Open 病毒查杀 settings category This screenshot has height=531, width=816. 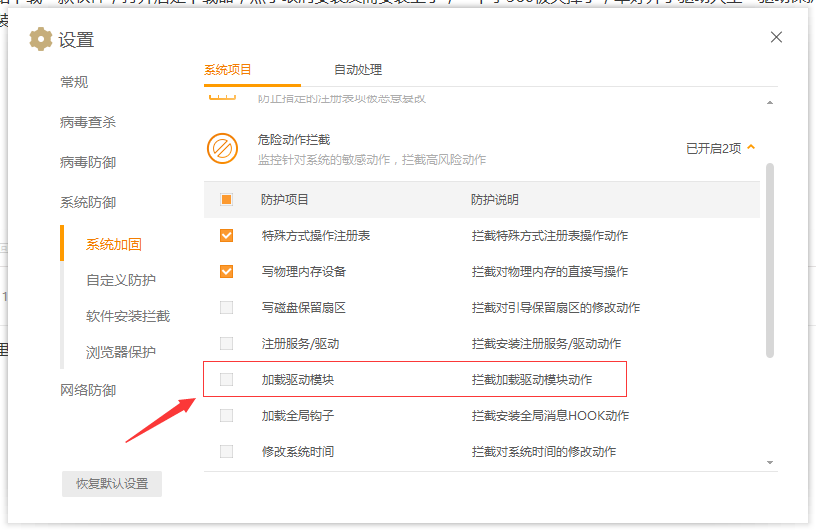tap(88, 122)
